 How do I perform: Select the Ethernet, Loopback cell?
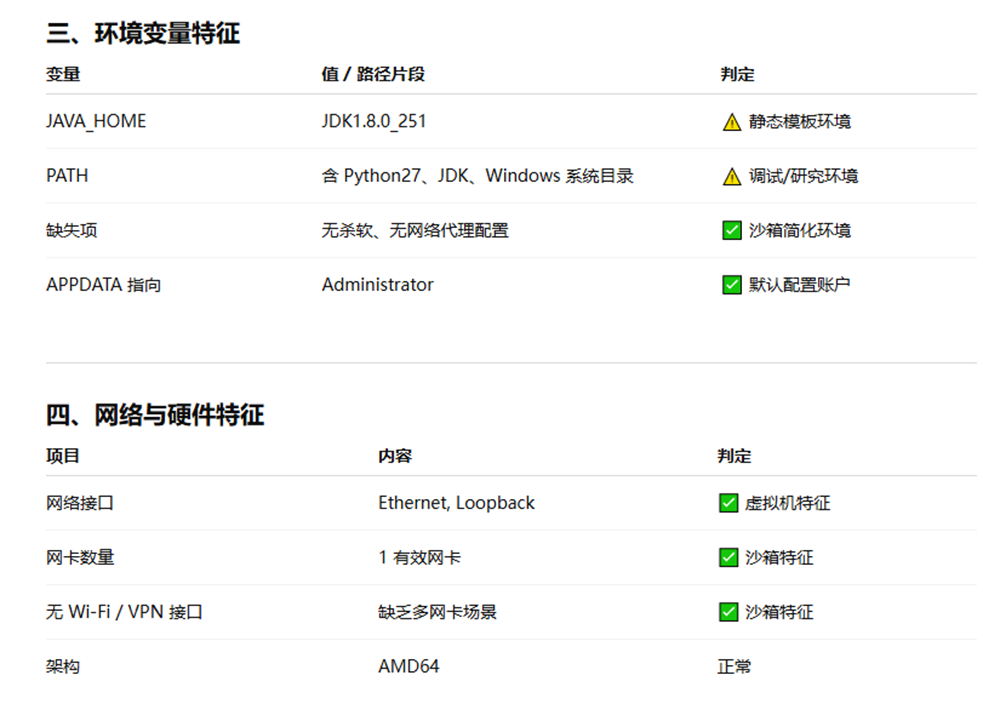coord(456,503)
